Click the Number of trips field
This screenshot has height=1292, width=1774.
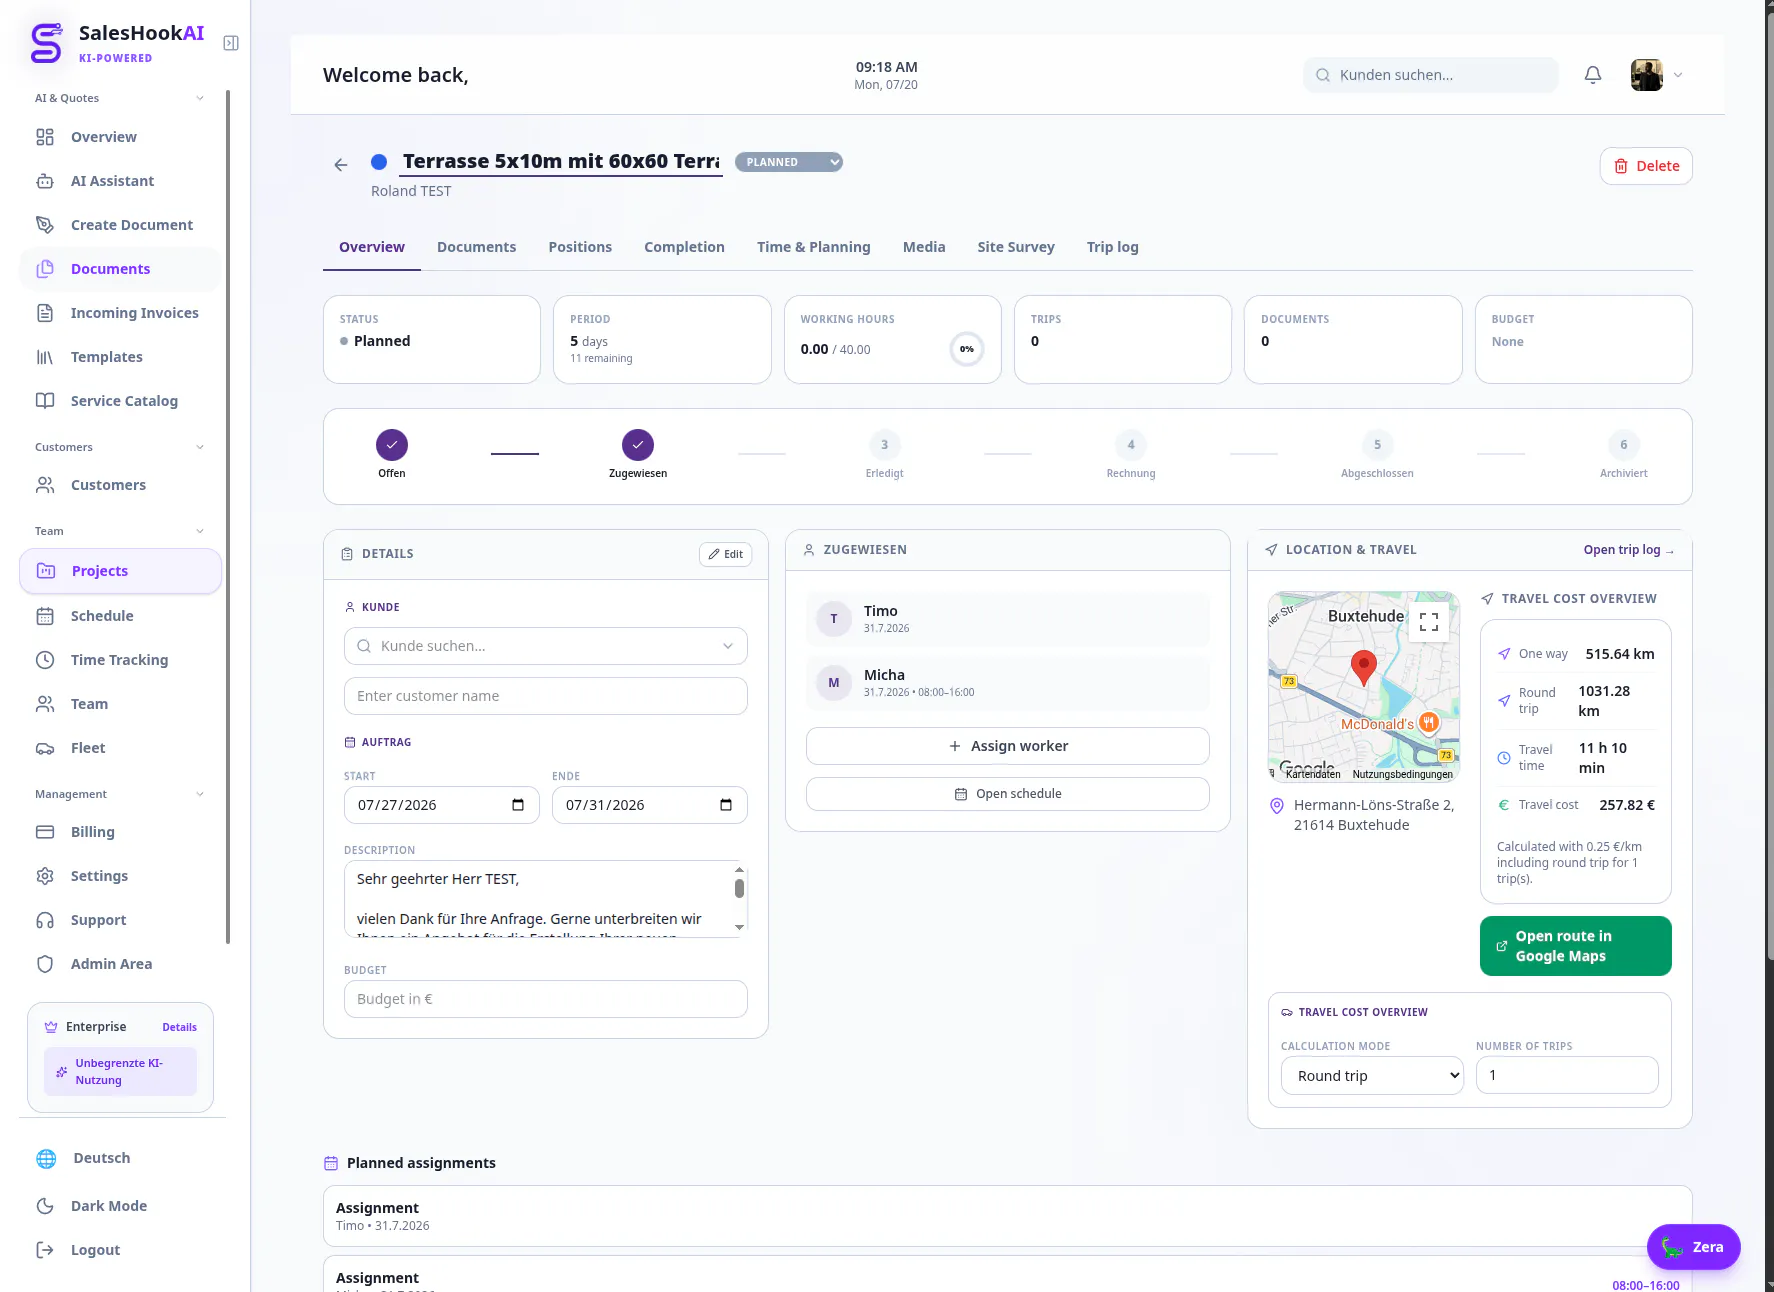coord(1567,1076)
